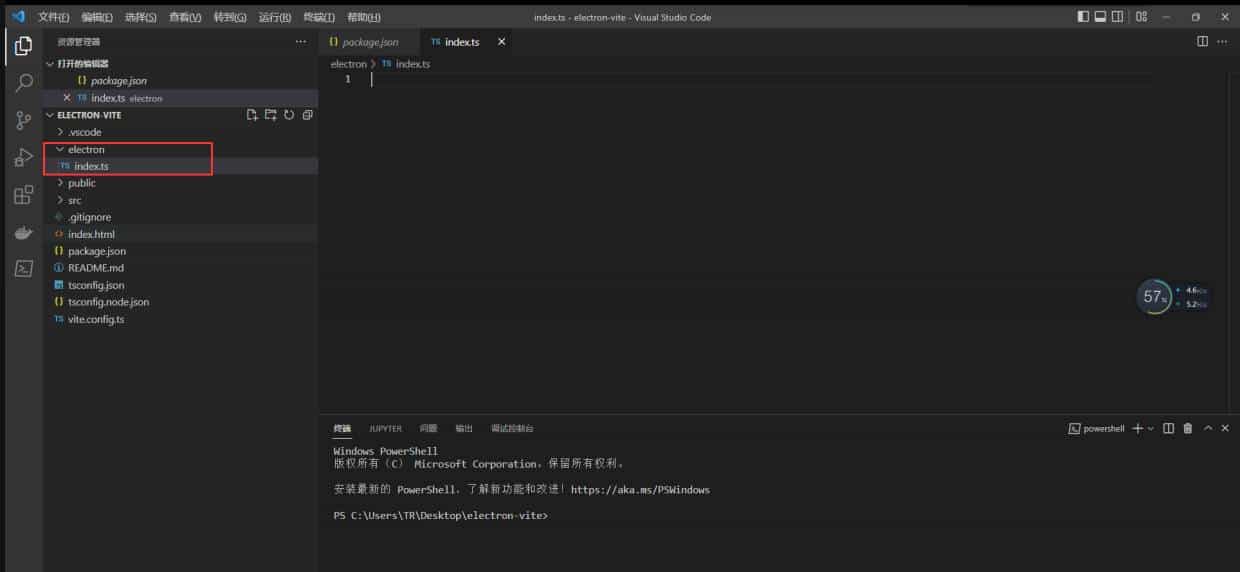This screenshot has height=572, width=1240.
Task: Open editor more actions (…) menu
Action: (x=1224, y=41)
